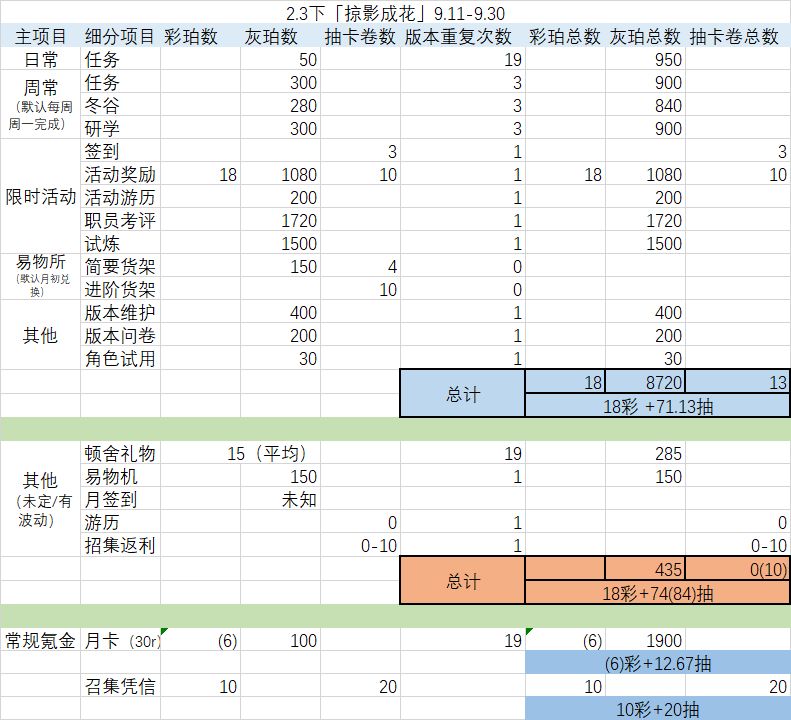This screenshot has width=791, height=720.
Task: Click the 招集返利 row label
Action: pos(120,545)
